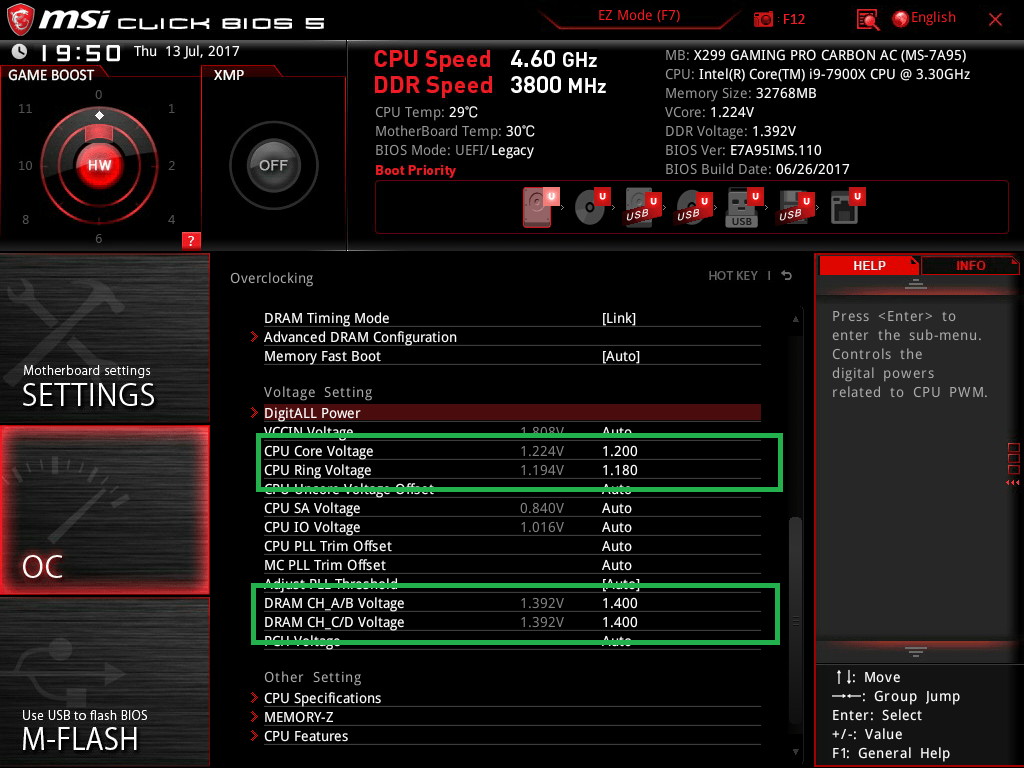Viewport: 1024px width, 768px height.
Task: Edit CPU PLL Trim Offset value
Action: click(616, 545)
